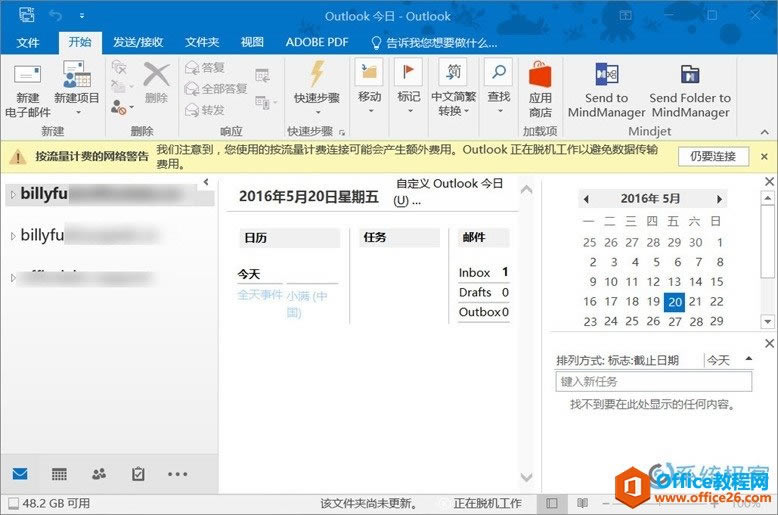The width and height of the screenshot is (778, 515).
Task: Select reading view status bar icon
Action: pos(583,503)
